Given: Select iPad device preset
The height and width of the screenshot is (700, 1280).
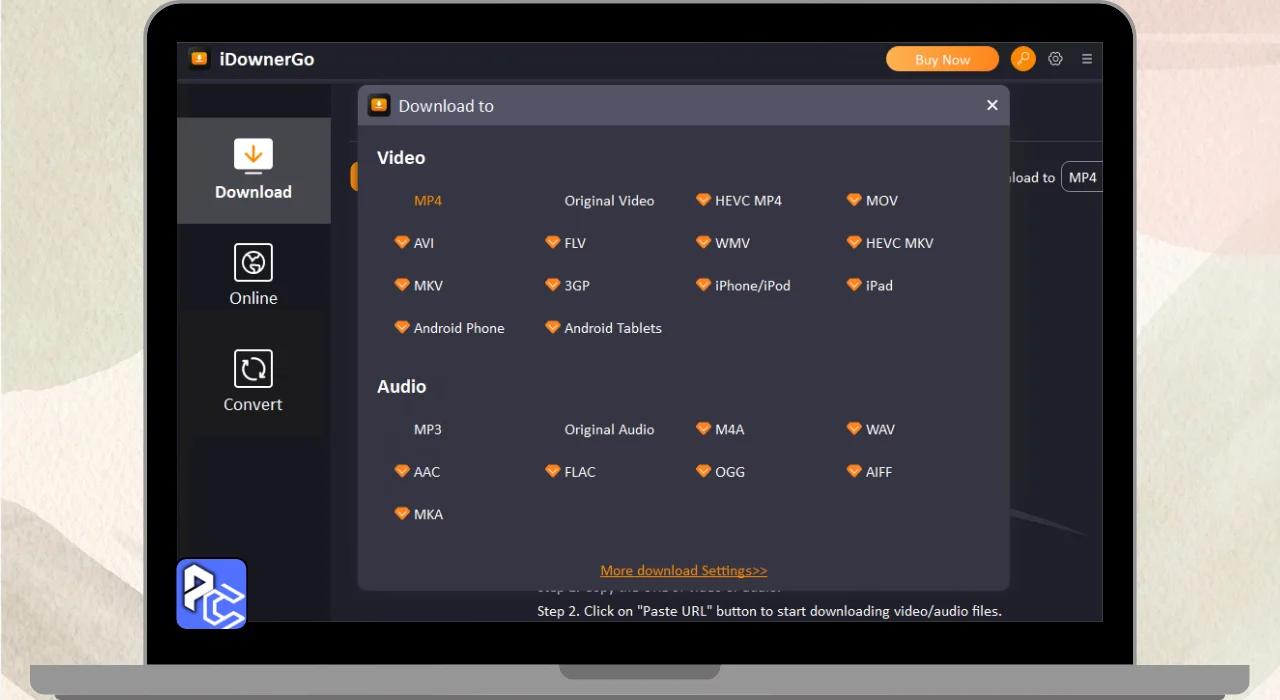Looking at the screenshot, I should pyautogui.click(x=870, y=286).
